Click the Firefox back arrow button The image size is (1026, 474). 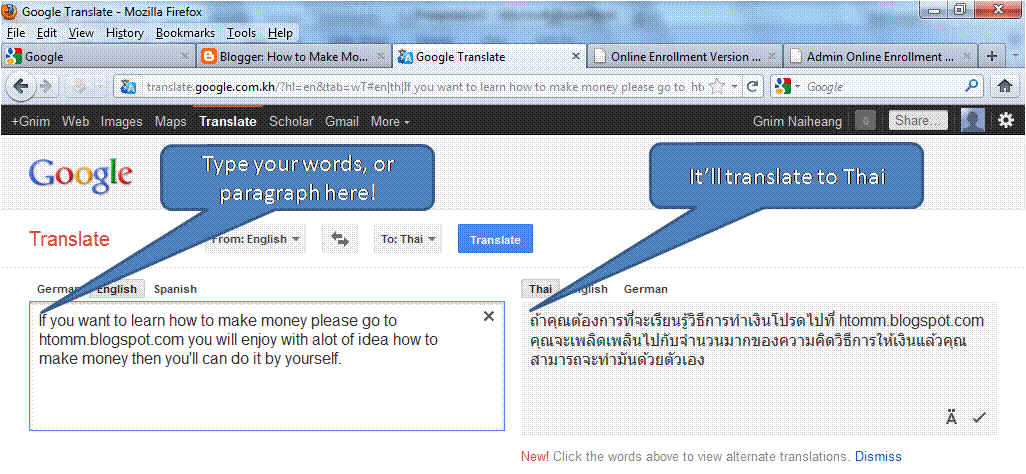pyautogui.click(x=22, y=86)
